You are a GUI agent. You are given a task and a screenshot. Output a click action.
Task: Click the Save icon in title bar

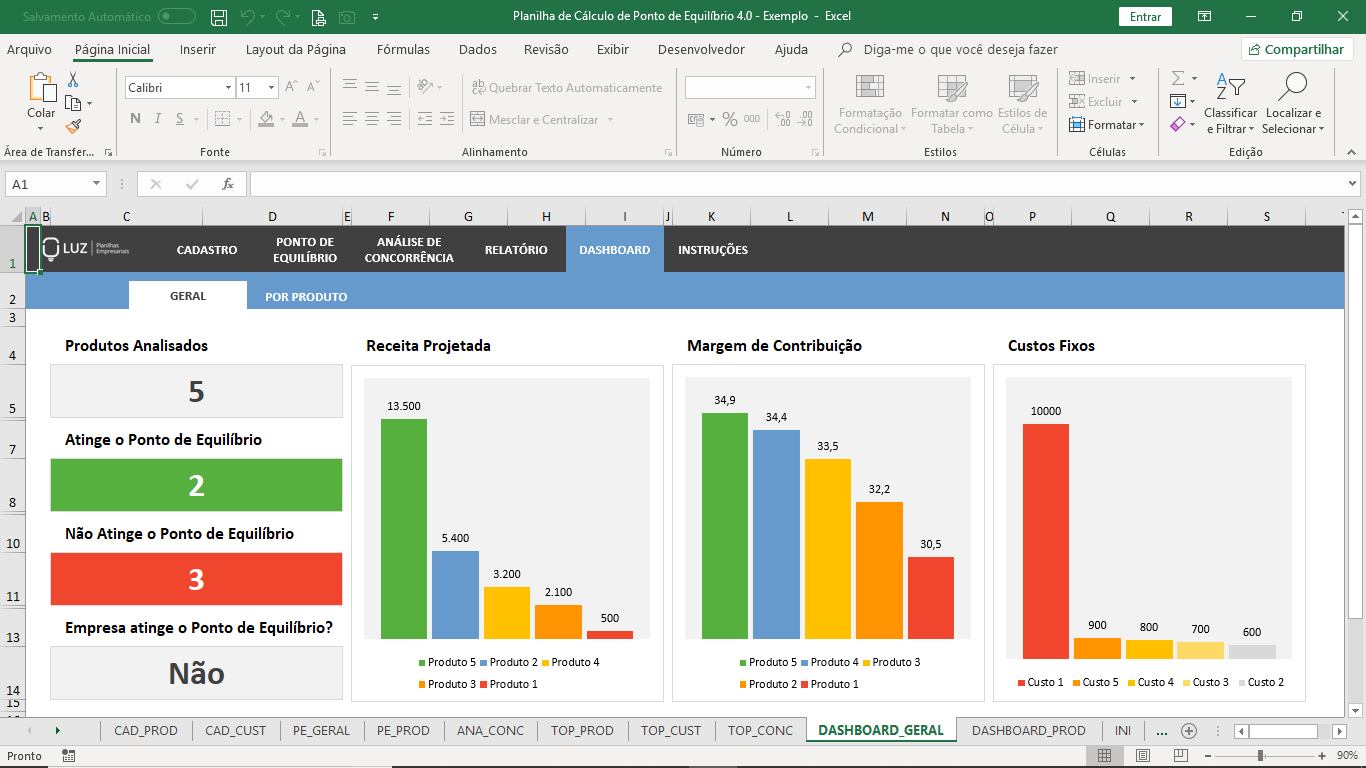point(220,17)
